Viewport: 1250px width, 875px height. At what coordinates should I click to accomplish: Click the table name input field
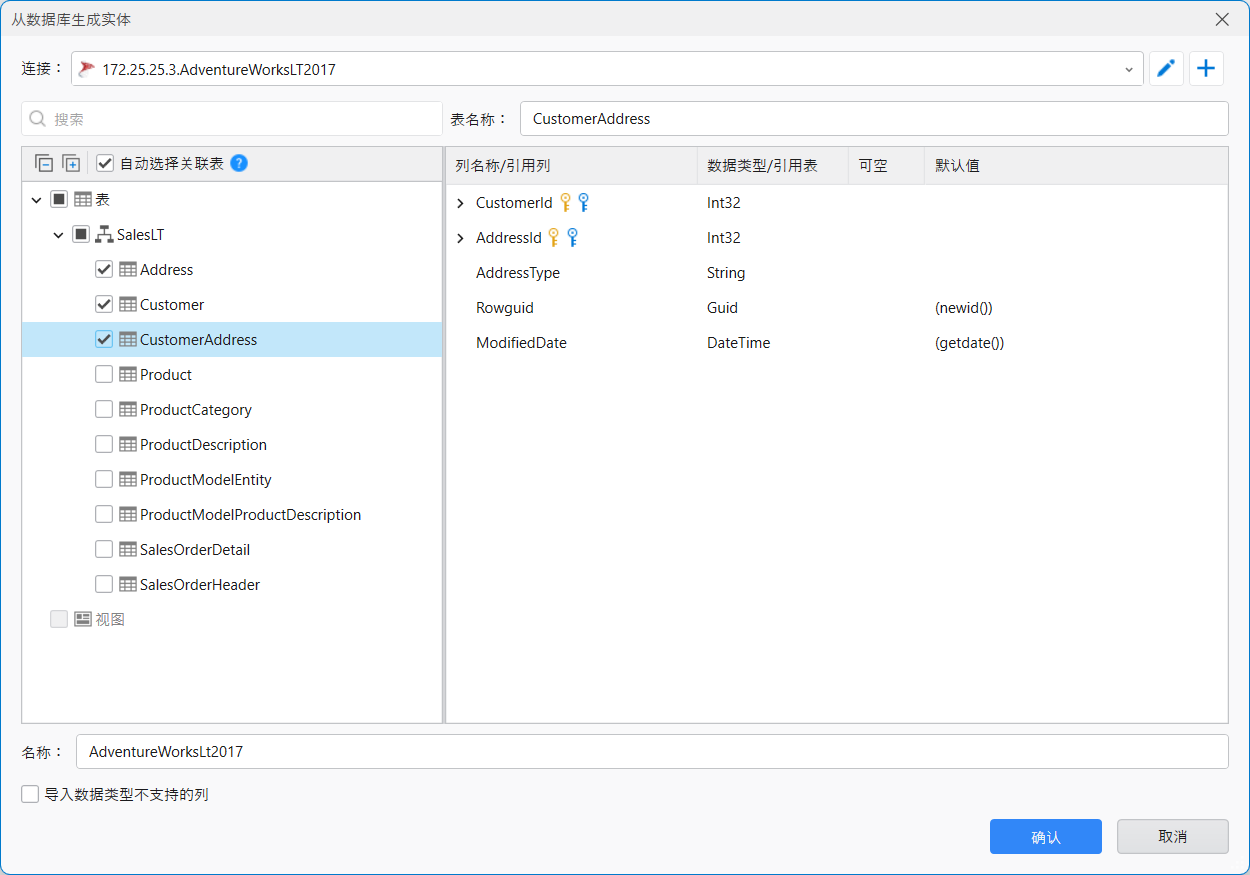coord(873,119)
